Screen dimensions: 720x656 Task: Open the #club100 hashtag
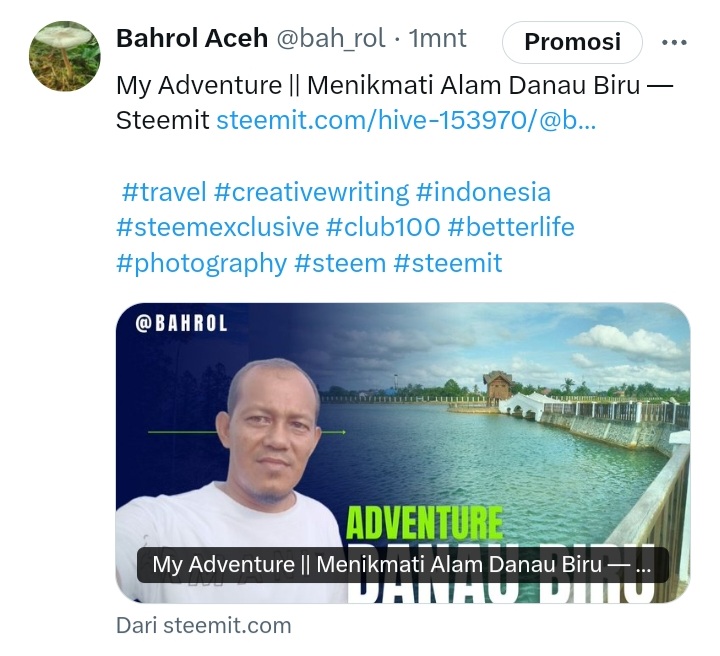[383, 227]
